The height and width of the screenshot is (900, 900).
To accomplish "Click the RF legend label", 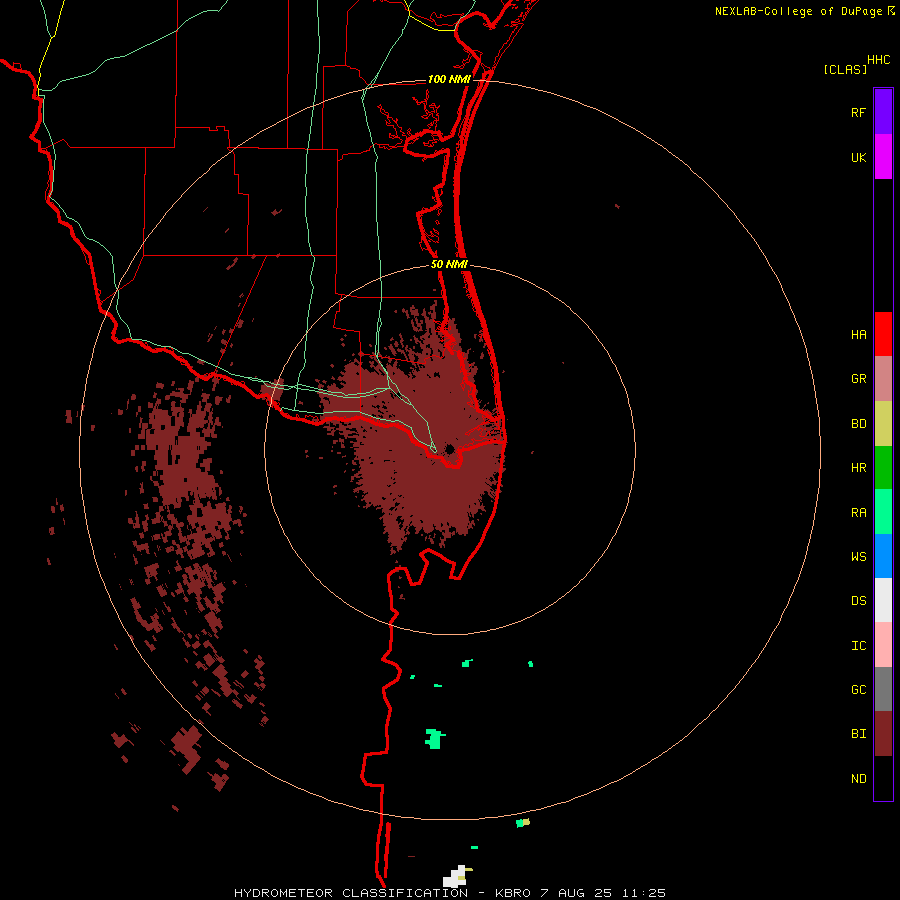I will point(858,112).
